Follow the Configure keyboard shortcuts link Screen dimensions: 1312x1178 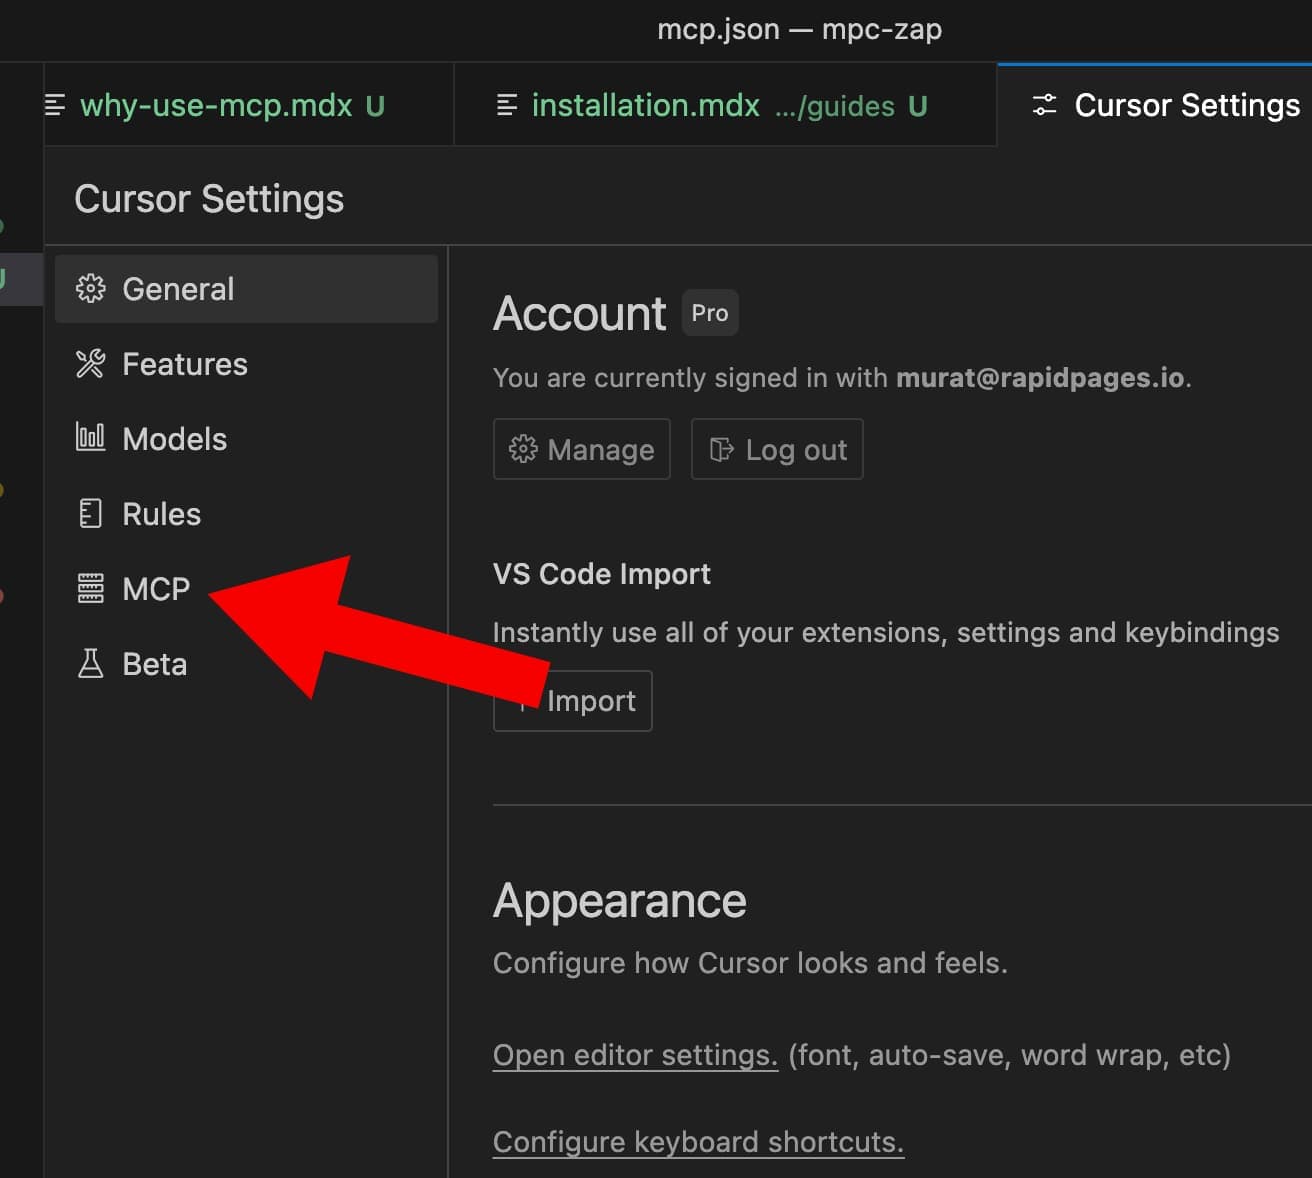point(698,1142)
